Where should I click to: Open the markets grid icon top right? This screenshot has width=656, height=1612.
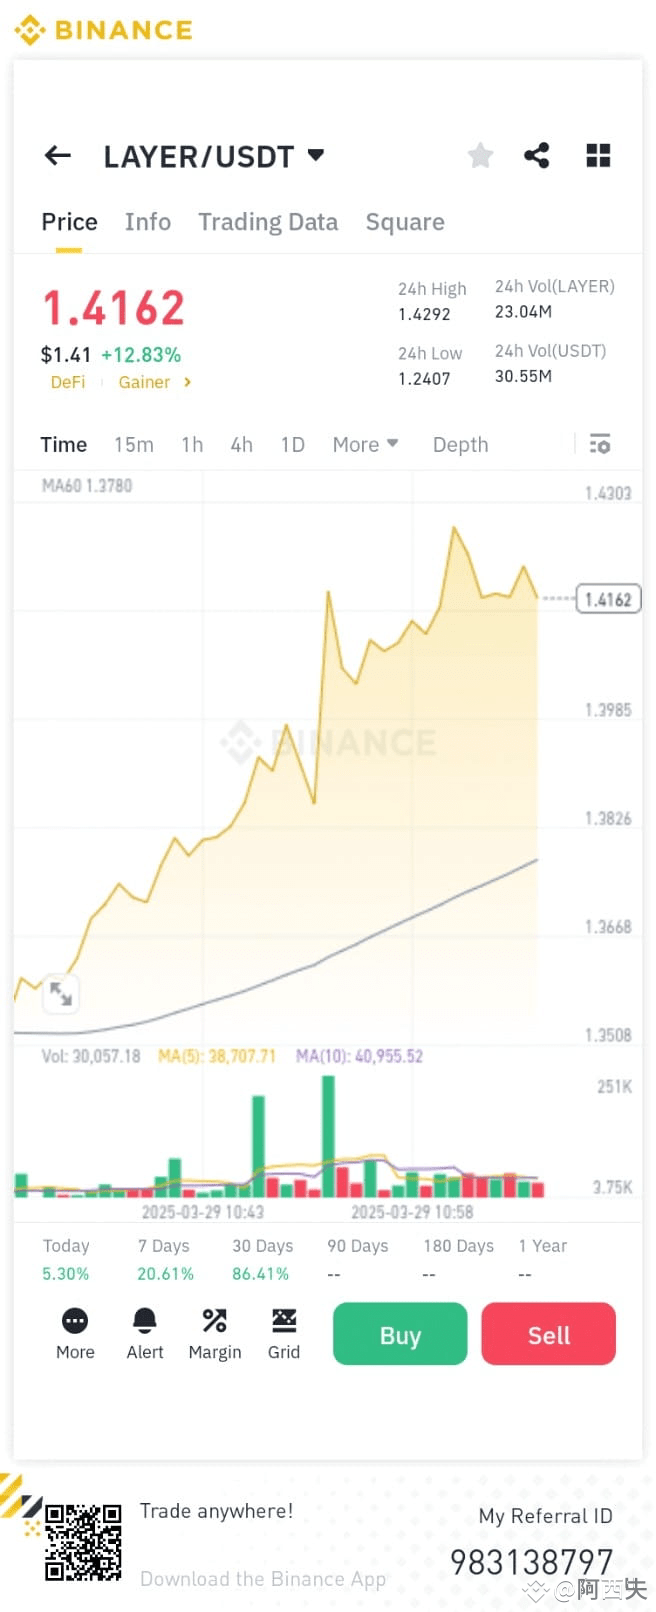coord(597,155)
